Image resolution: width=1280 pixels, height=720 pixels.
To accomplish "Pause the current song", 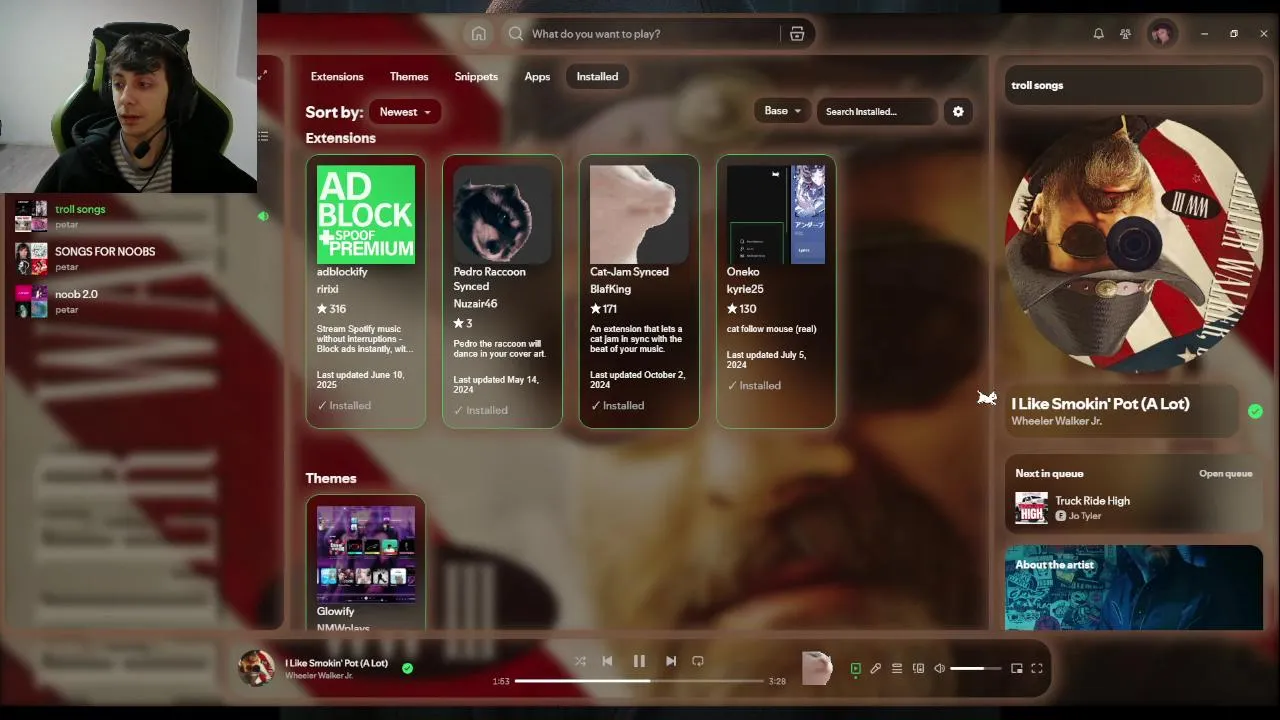I will click(x=639, y=661).
